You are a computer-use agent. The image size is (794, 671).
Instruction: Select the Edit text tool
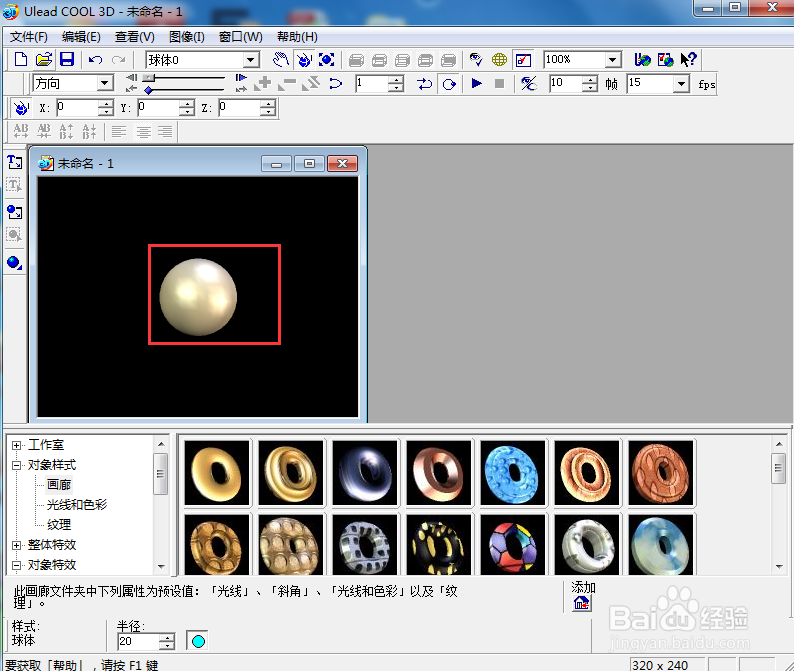click(x=15, y=185)
